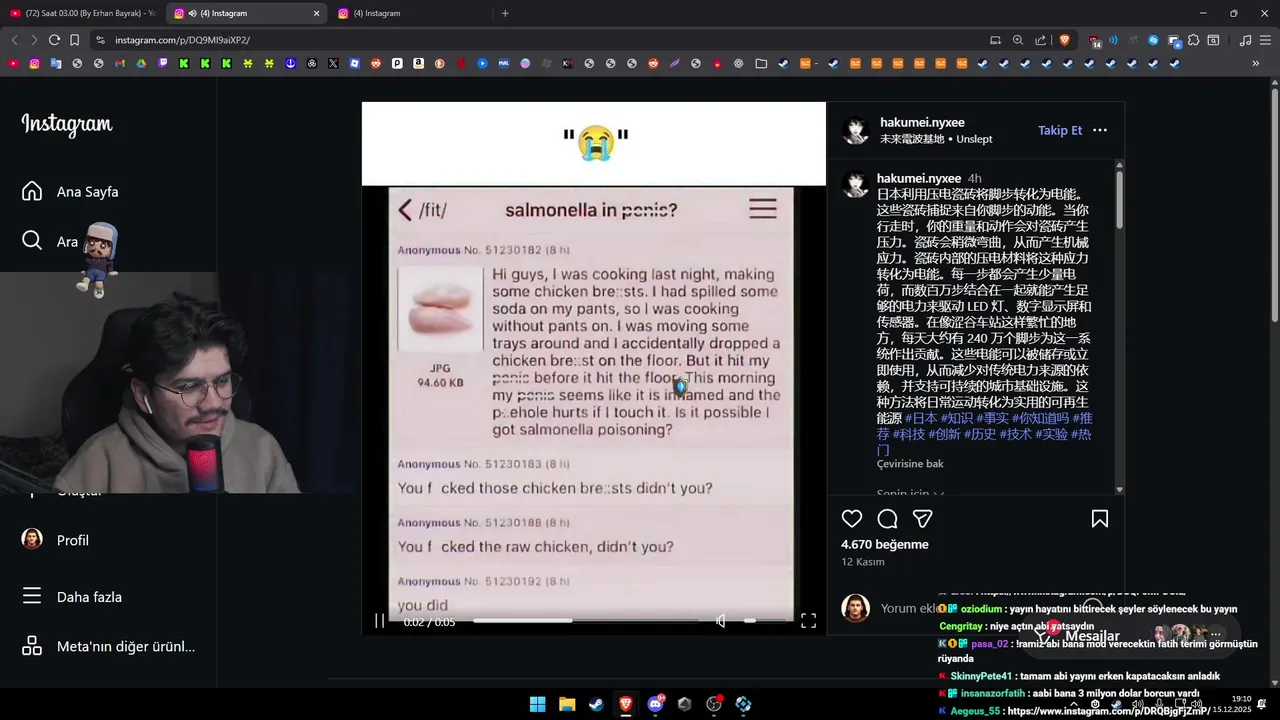1280x720 pixels.
Task: Open comments via speech bubble icon
Action: (887, 519)
